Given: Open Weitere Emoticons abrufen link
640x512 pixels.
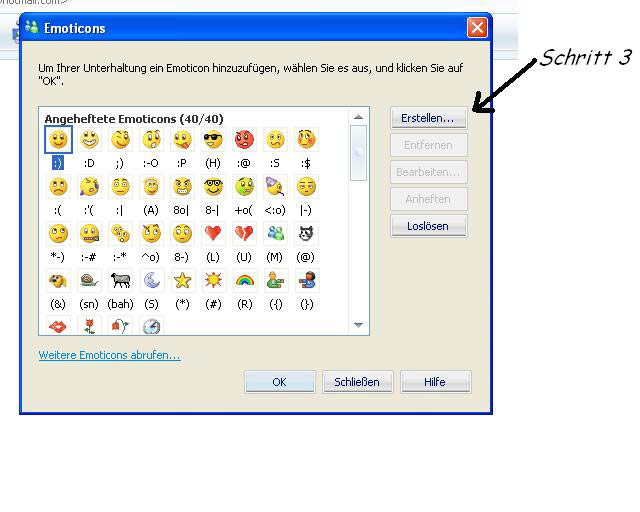Looking at the screenshot, I should [x=109, y=355].
